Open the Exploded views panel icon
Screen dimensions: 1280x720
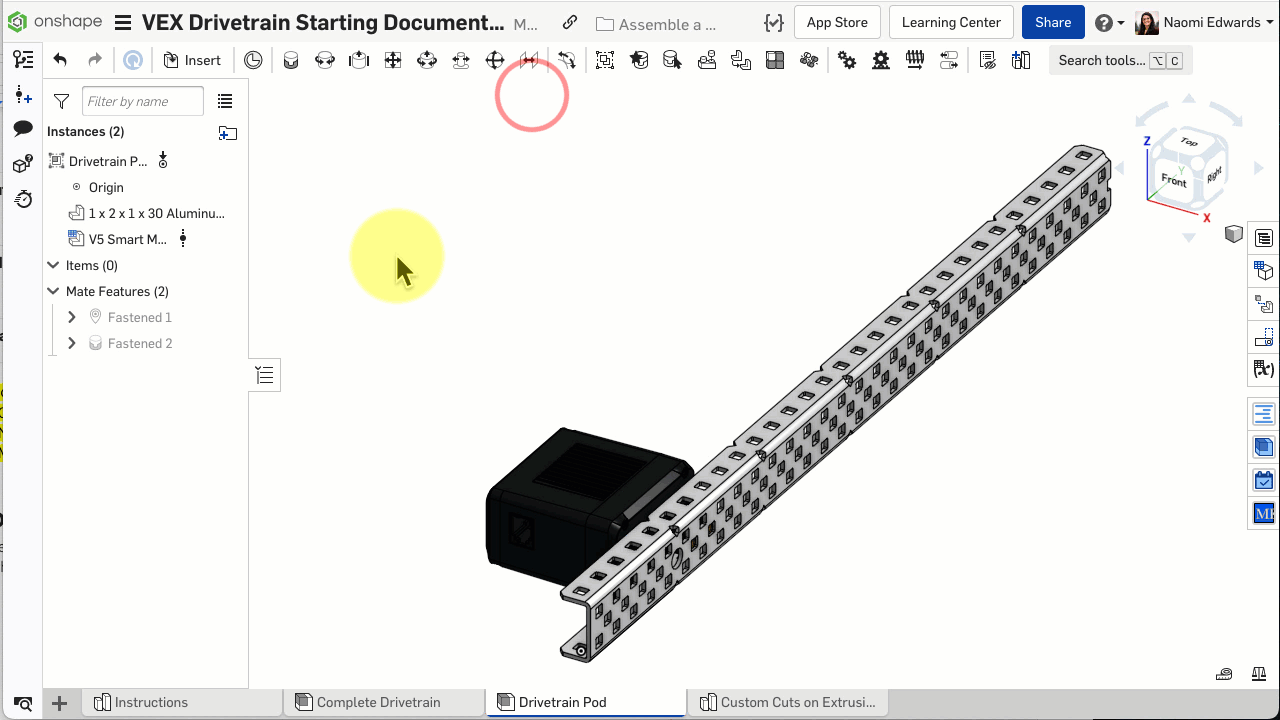tap(1264, 305)
